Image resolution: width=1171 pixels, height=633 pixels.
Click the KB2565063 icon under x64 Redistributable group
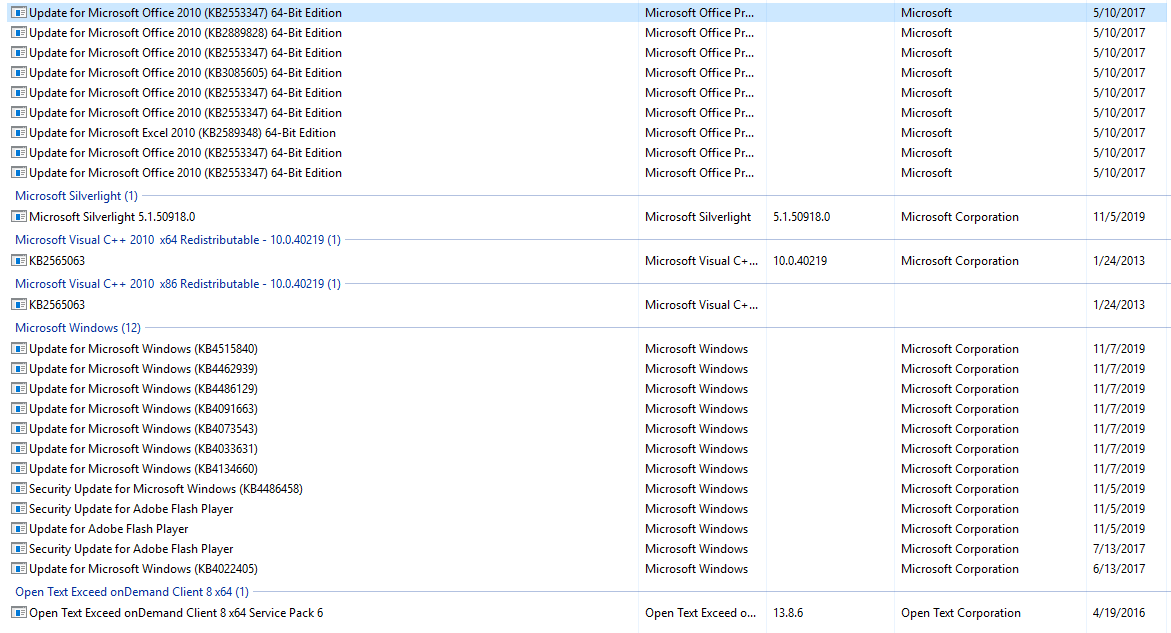19,261
